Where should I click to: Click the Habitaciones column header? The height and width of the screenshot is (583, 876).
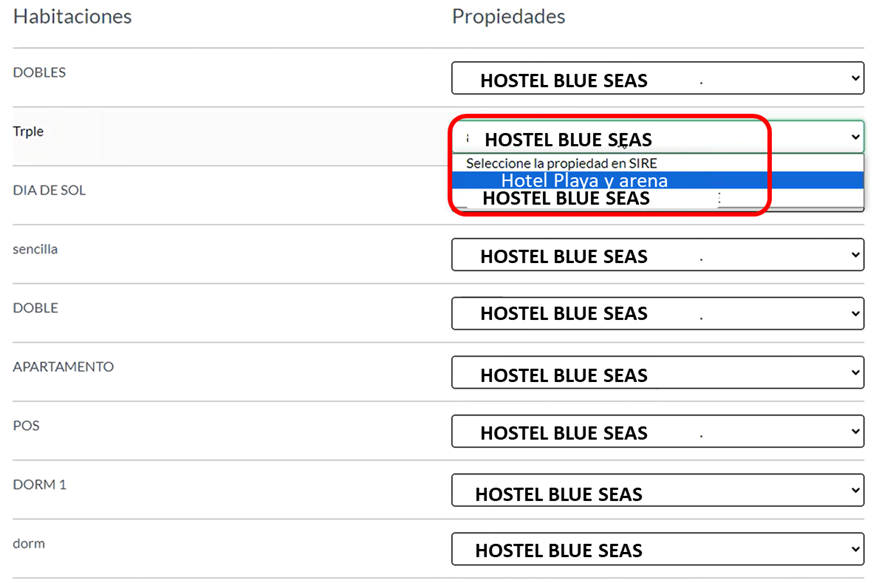(72, 17)
